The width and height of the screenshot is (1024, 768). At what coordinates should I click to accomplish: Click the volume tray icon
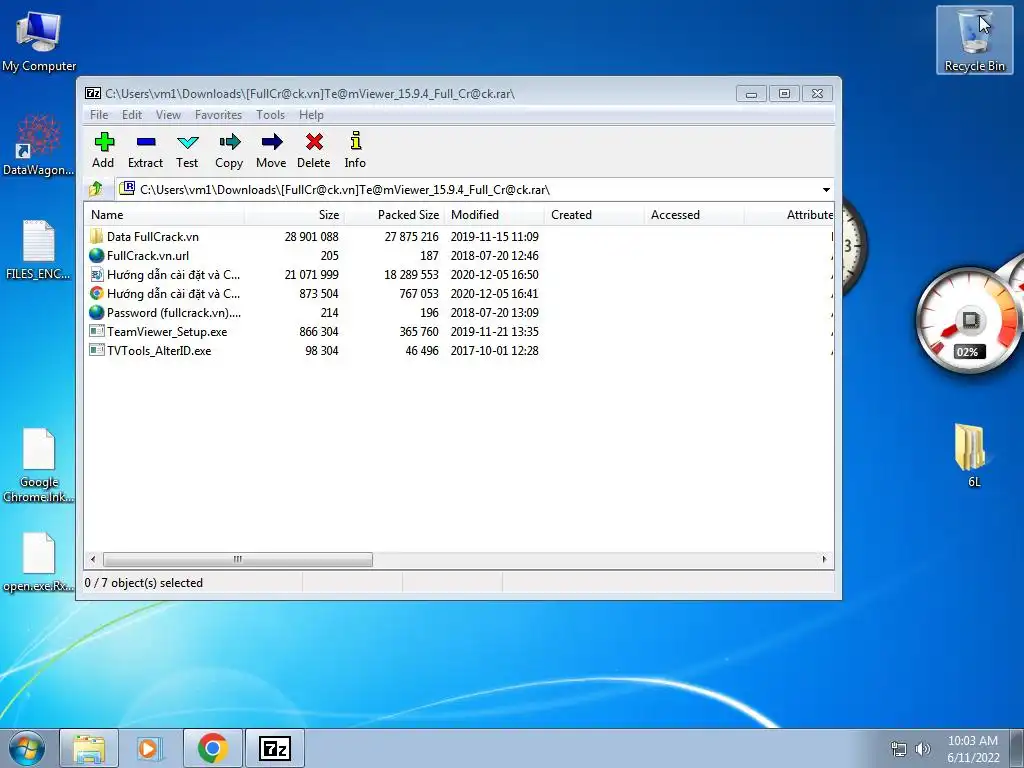(x=922, y=749)
